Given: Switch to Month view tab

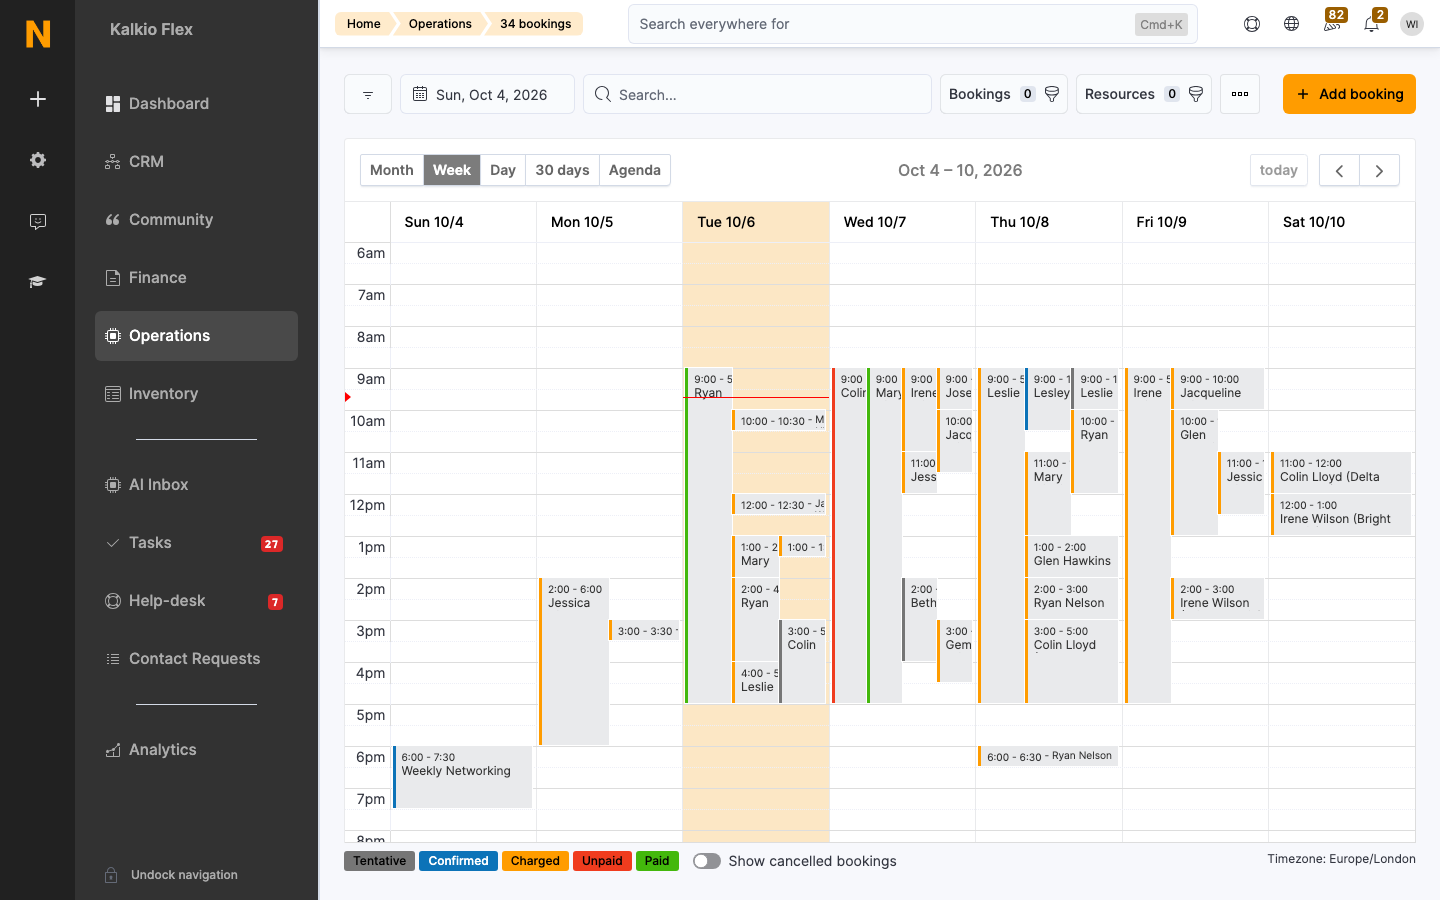Looking at the screenshot, I should click(x=392, y=170).
